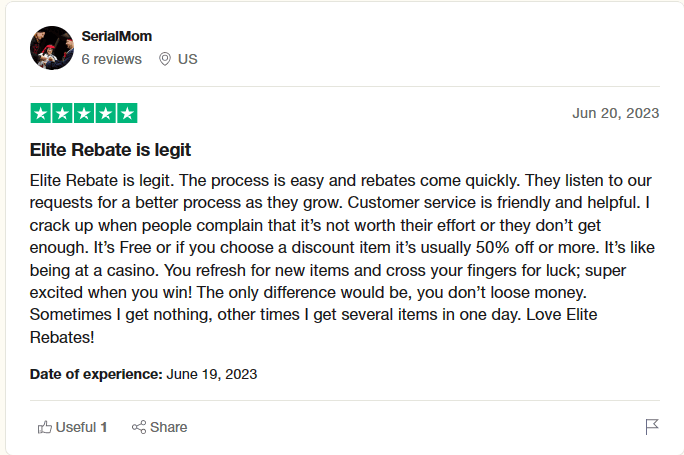Select the fourth green rating star

106,113
